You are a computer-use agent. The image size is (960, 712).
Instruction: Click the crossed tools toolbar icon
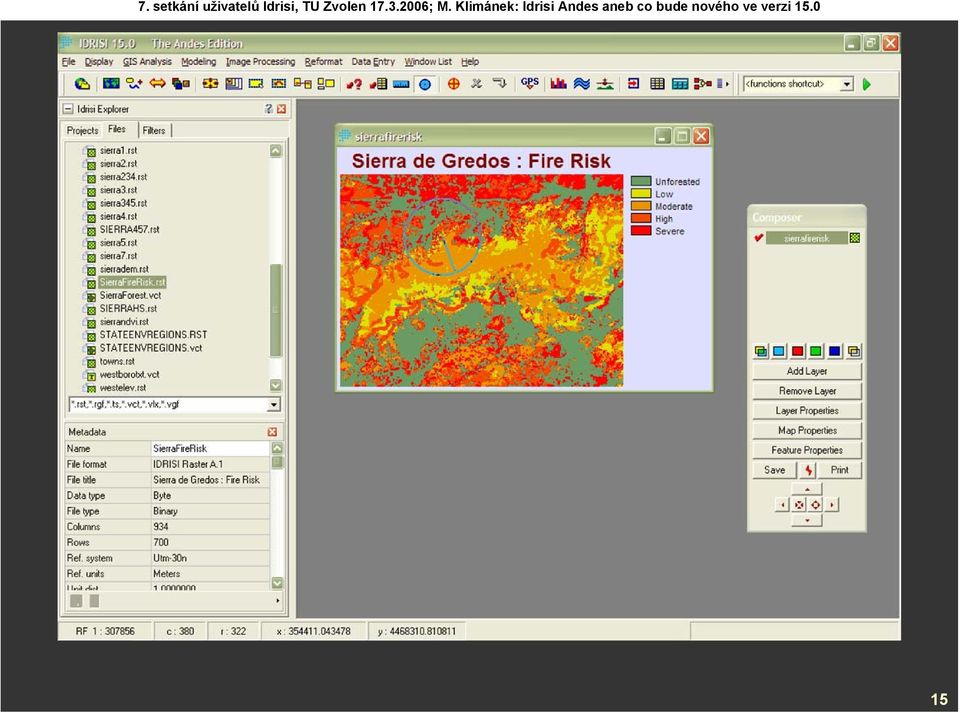pos(476,84)
